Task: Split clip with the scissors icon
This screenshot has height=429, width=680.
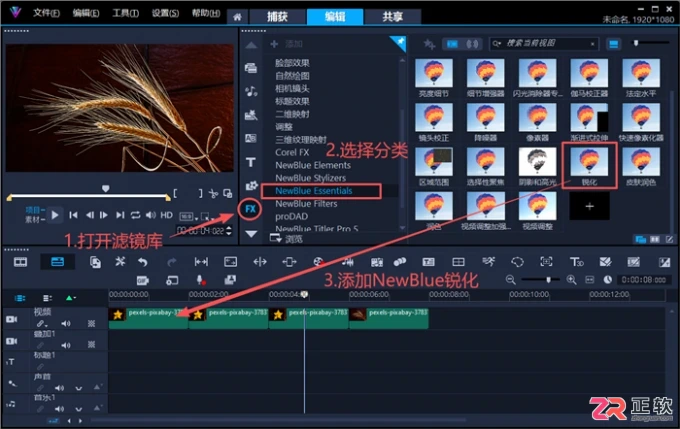Action: (213, 193)
